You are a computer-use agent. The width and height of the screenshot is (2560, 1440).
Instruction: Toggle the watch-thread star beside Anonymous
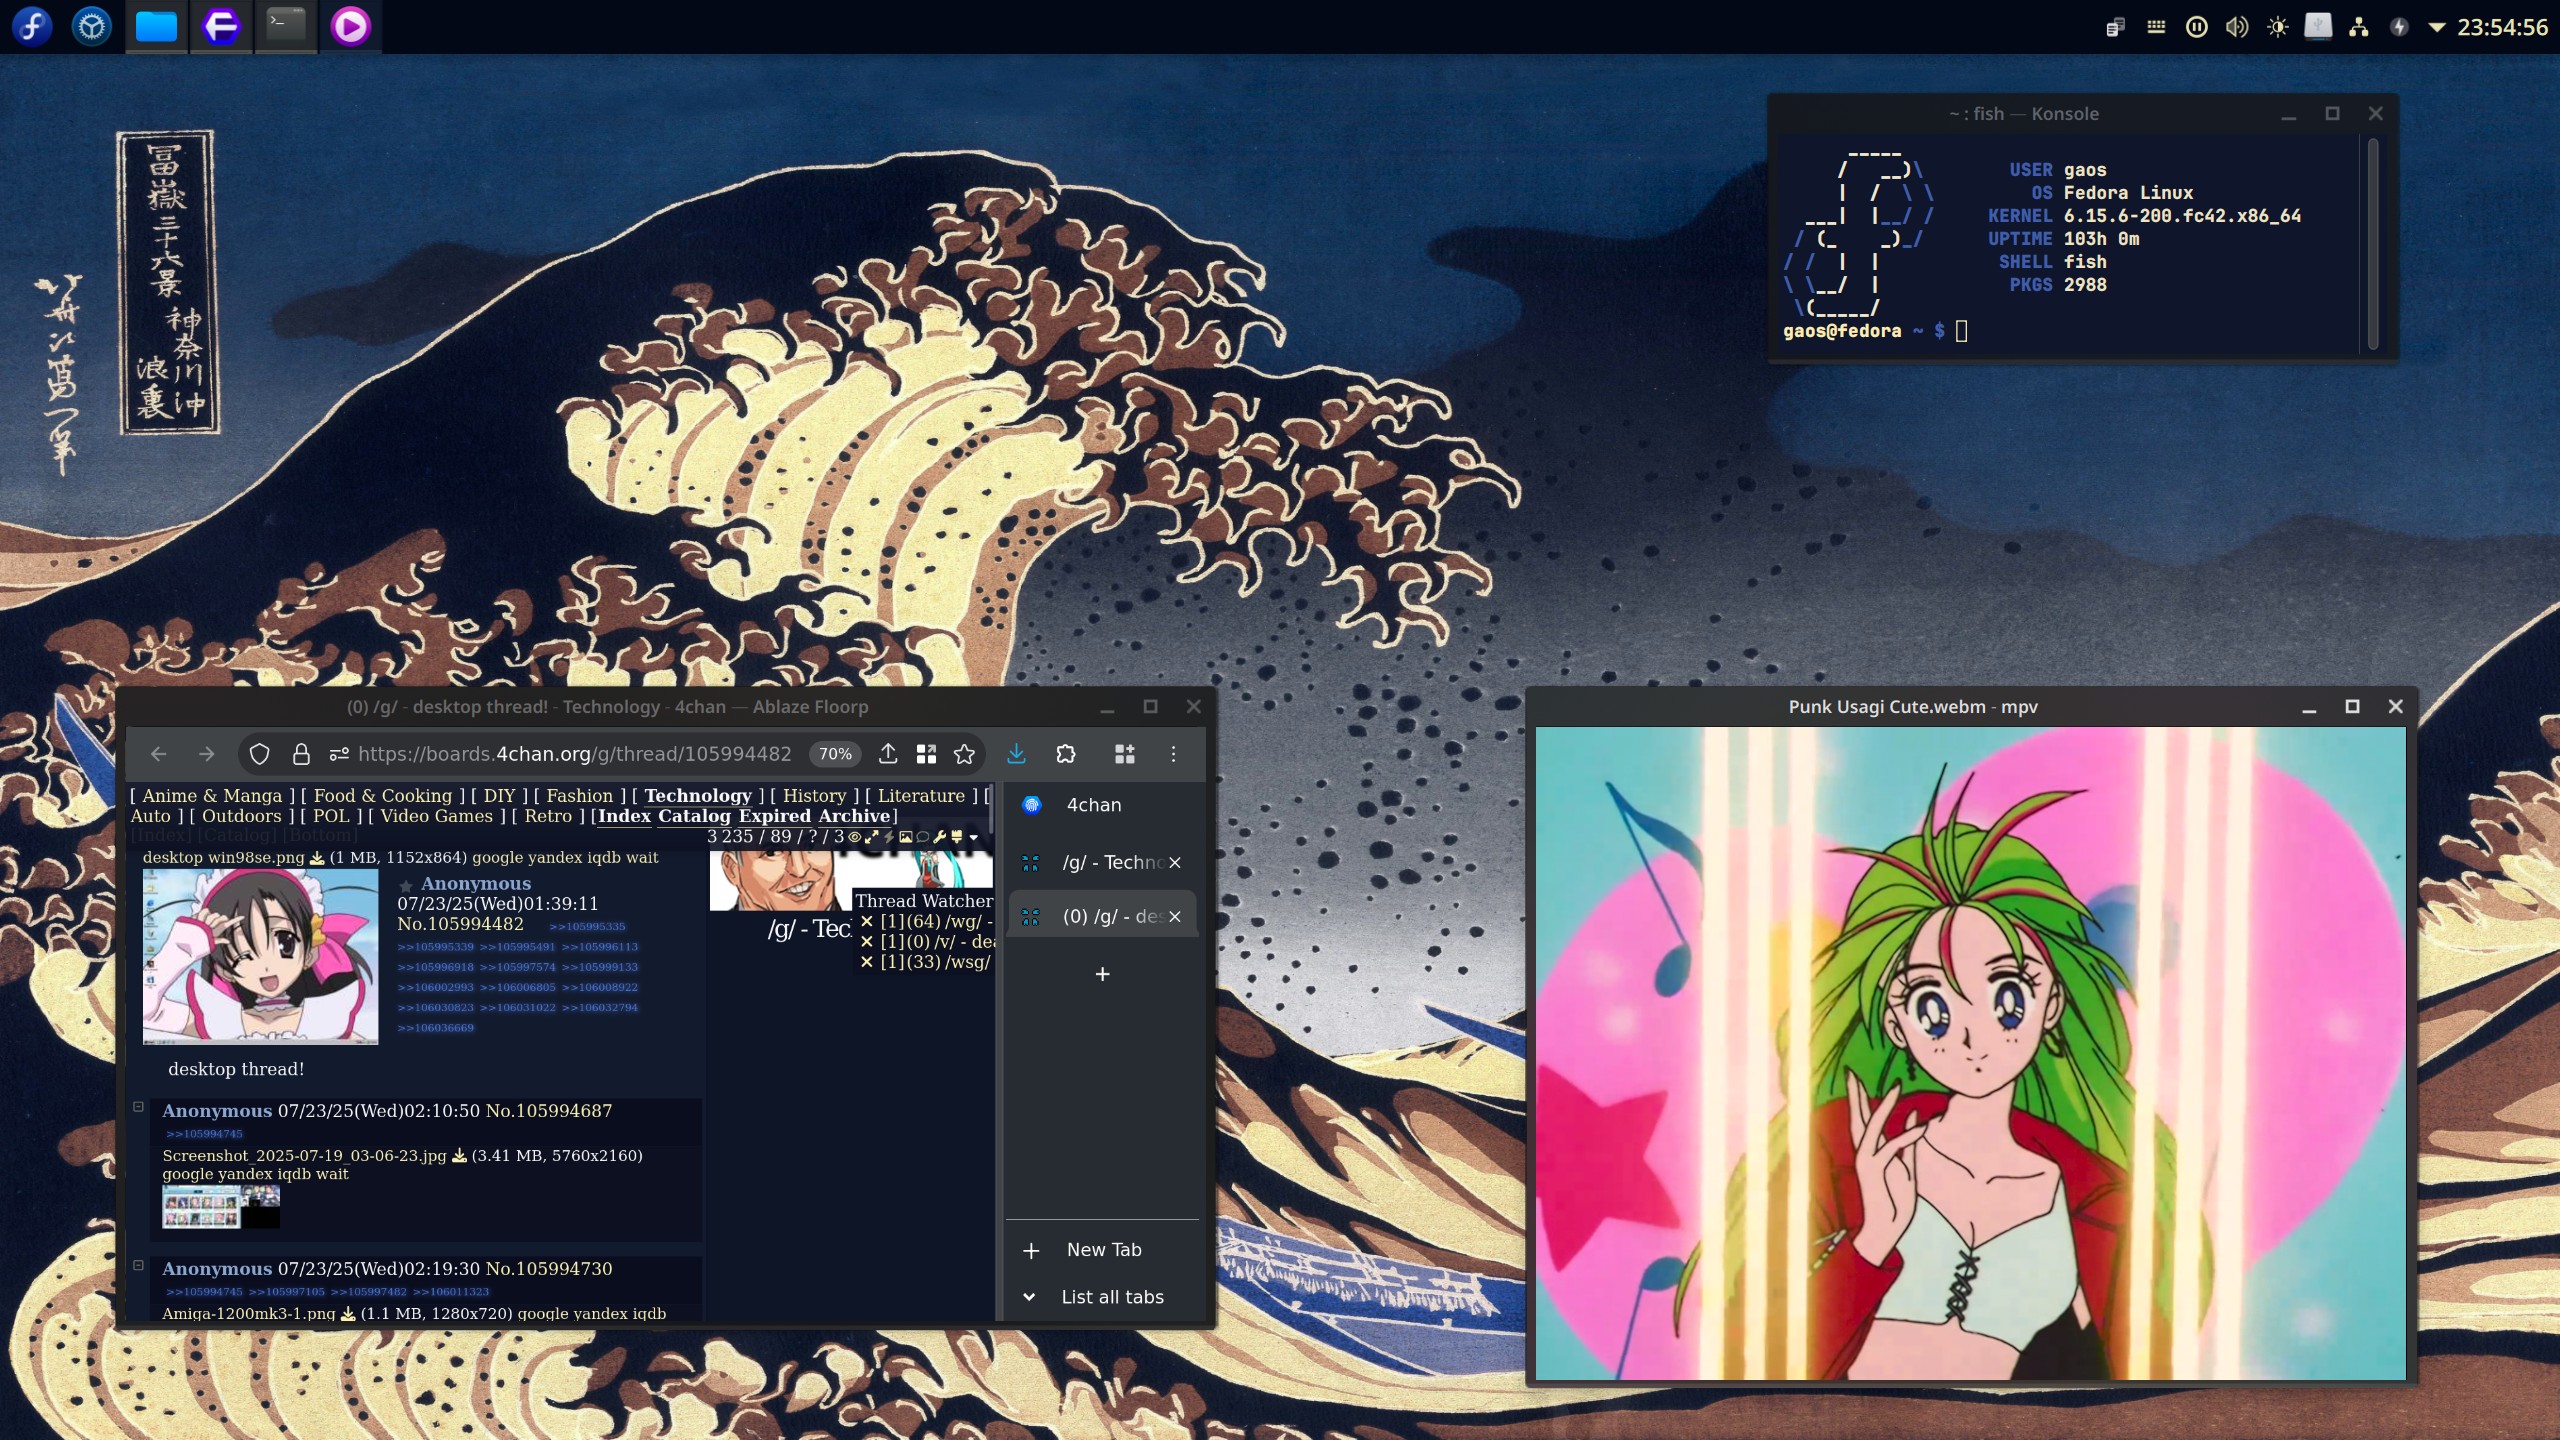coord(405,886)
